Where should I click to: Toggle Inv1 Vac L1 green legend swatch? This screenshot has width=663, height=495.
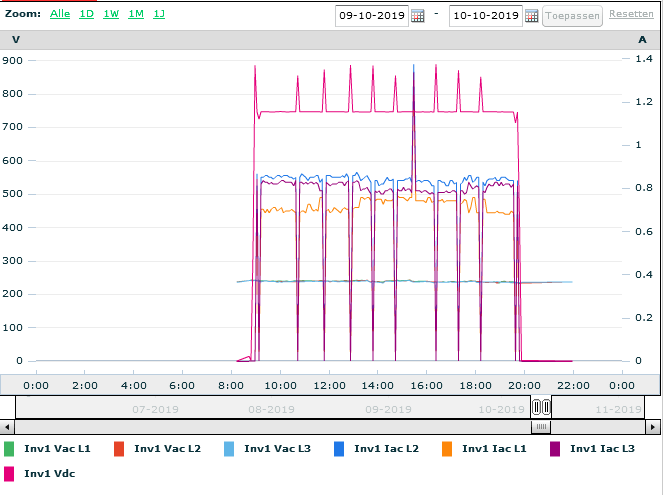pos(9,449)
